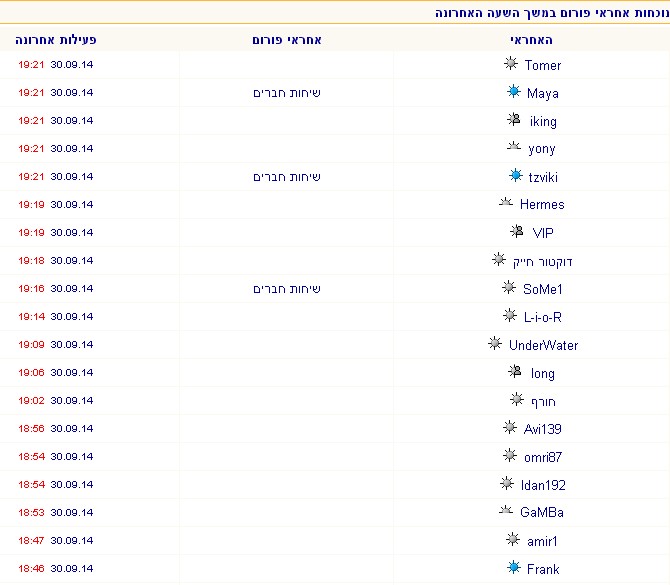
Task: Click the blue star icon beside Maya
Action: 514,92
